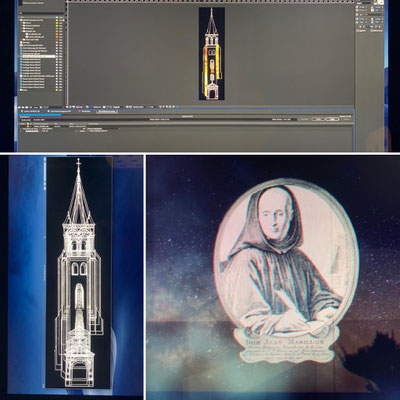This screenshot has height=400, width=400.
Task: Collapse the topmost folder in the Project list
Action: [19, 20]
